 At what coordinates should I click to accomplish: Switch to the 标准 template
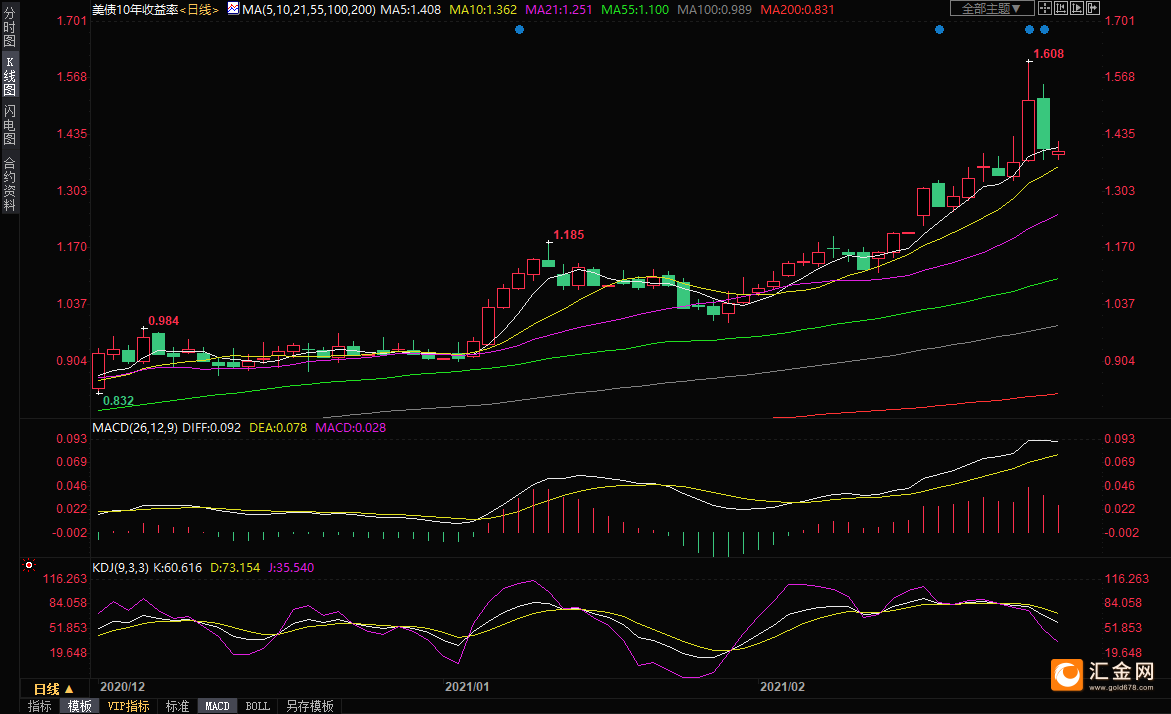pyautogui.click(x=177, y=706)
